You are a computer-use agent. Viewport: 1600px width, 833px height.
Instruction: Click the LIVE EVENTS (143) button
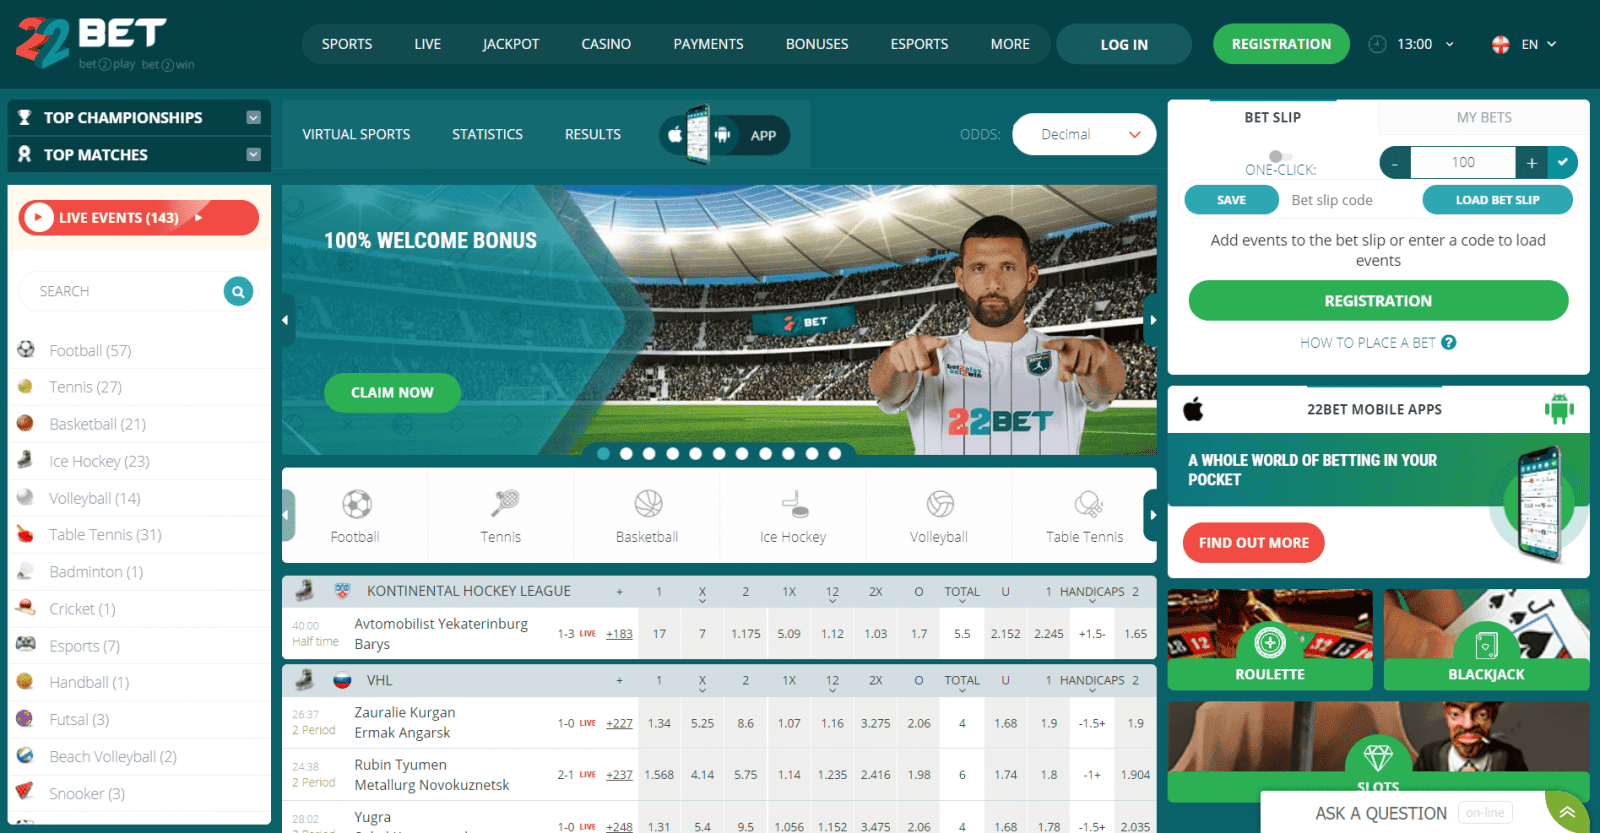(138, 217)
